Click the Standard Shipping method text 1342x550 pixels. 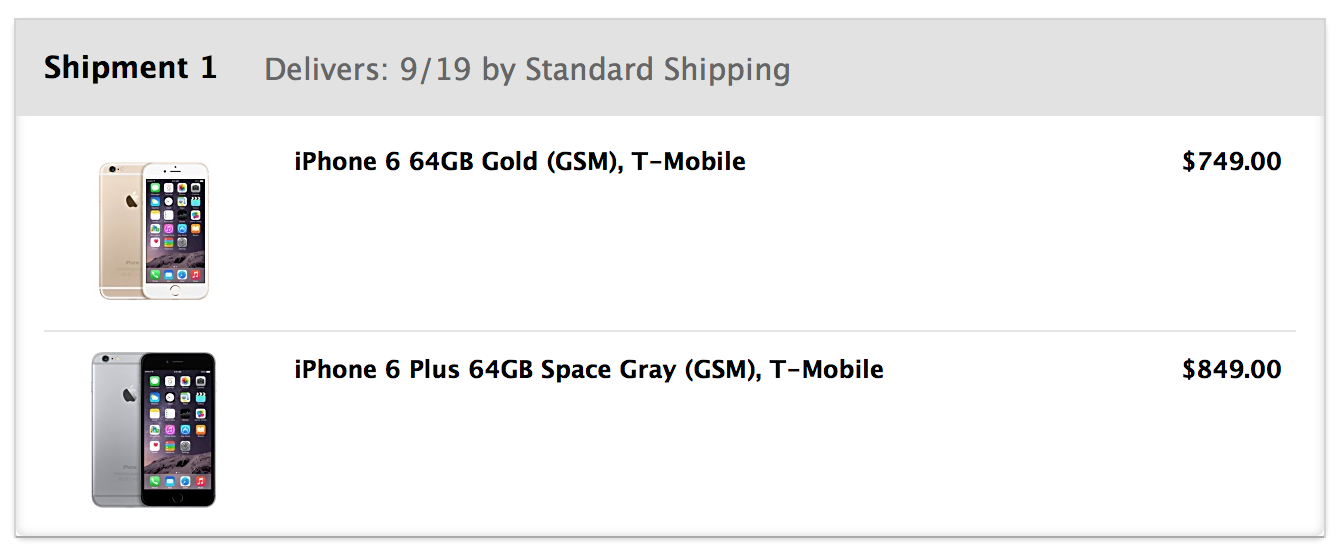pos(658,70)
